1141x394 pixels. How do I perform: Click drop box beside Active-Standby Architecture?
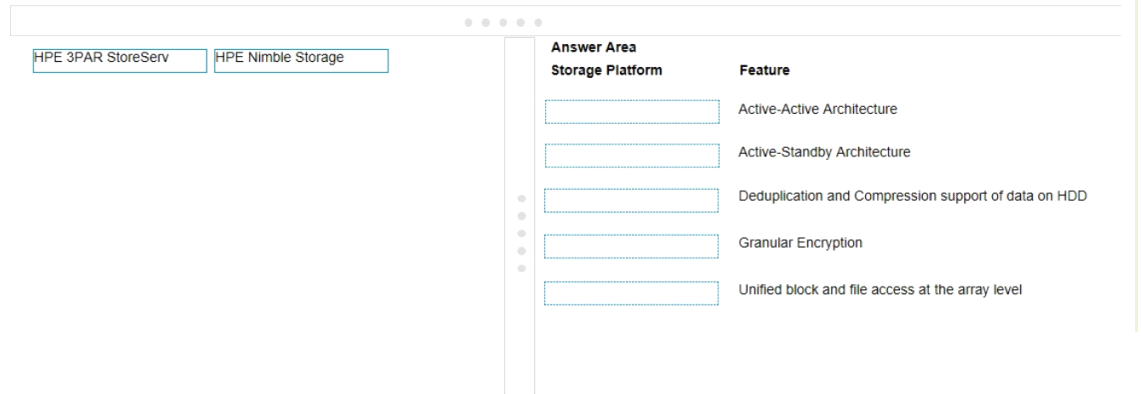[x=632, y=156]
